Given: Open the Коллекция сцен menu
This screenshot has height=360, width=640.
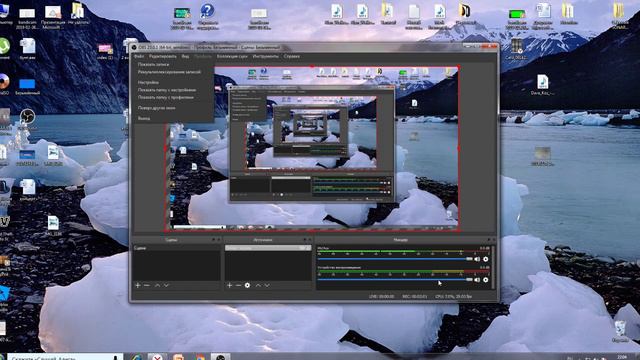Looking at the screenshot, I should [x=232, y=56].
